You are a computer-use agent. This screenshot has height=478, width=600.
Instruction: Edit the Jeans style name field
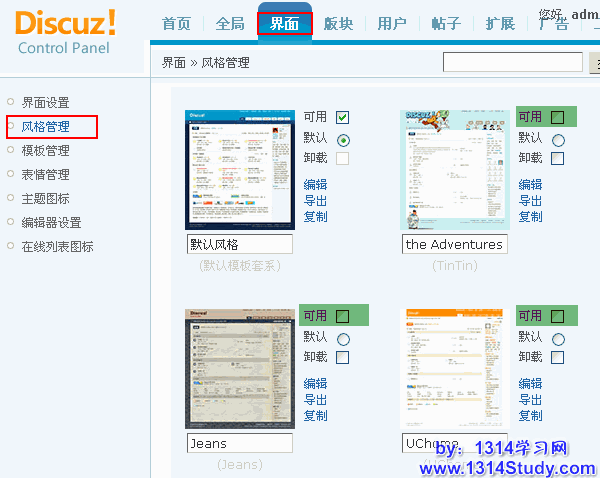[x=239, y=443]
